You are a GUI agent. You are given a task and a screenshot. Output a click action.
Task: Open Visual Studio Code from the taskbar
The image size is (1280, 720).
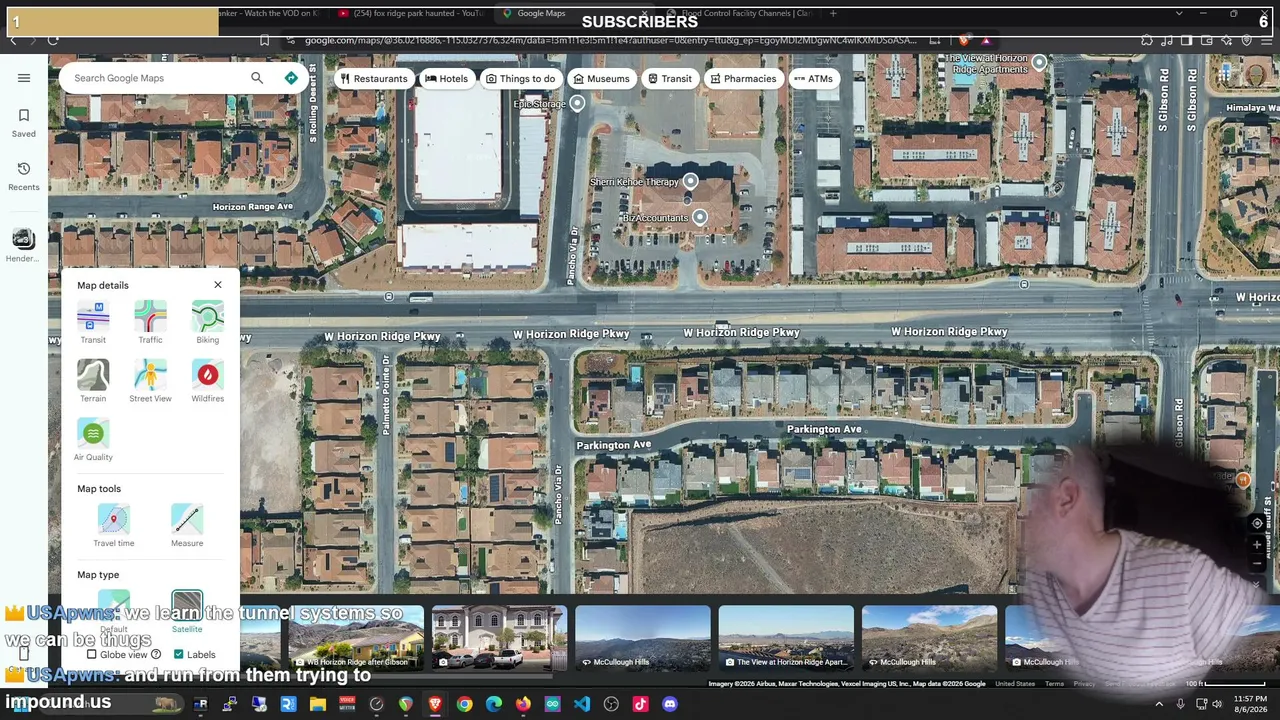(582, 704)
